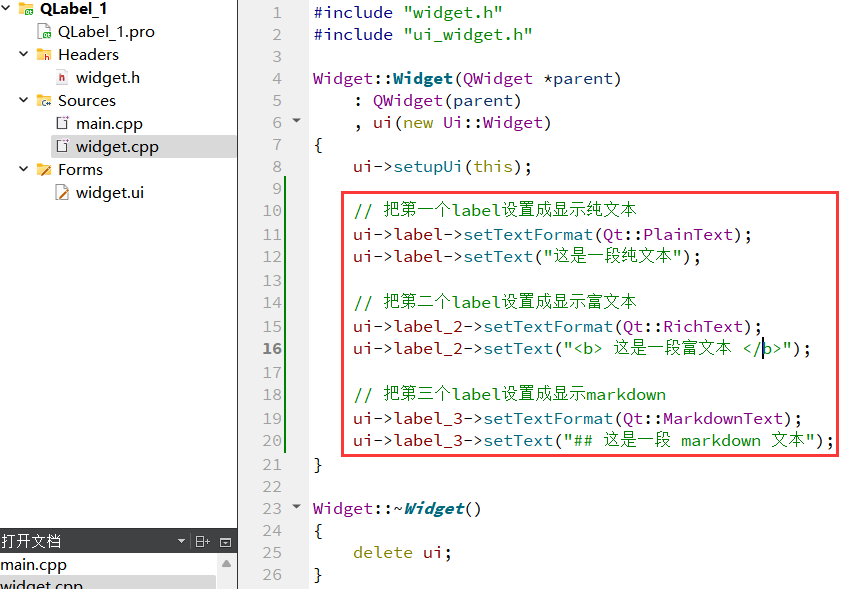Viewport: 844px width, 589px height.
Task: Click the string "这是一段纯文本"
Action: [613, 256]
